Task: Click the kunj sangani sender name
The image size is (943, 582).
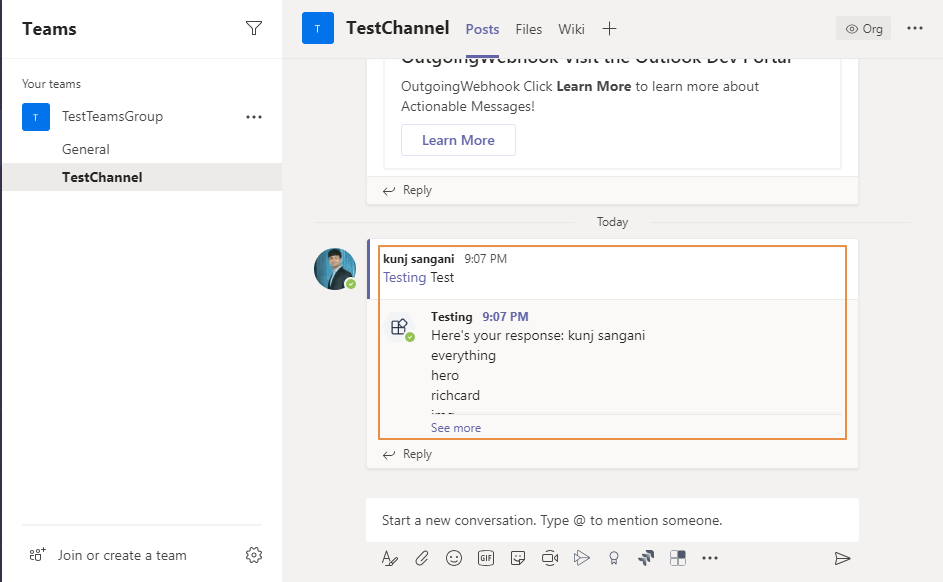Action: click(419, 259)
